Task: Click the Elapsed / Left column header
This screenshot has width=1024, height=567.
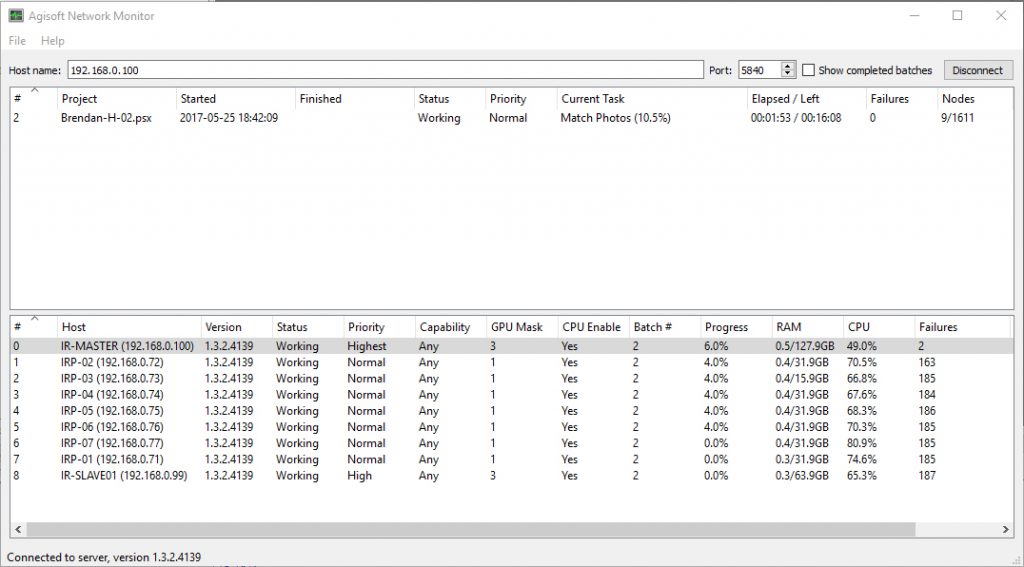Action: pos(807,99)
